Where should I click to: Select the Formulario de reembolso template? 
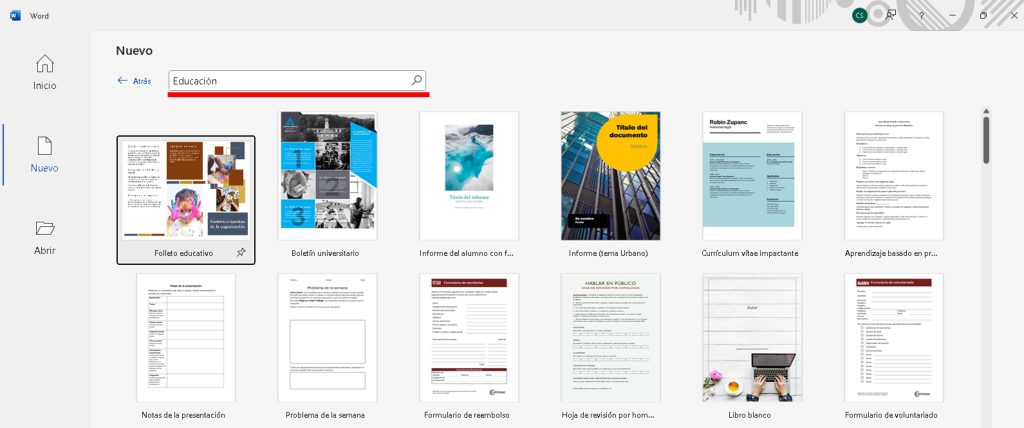[468, 338]
